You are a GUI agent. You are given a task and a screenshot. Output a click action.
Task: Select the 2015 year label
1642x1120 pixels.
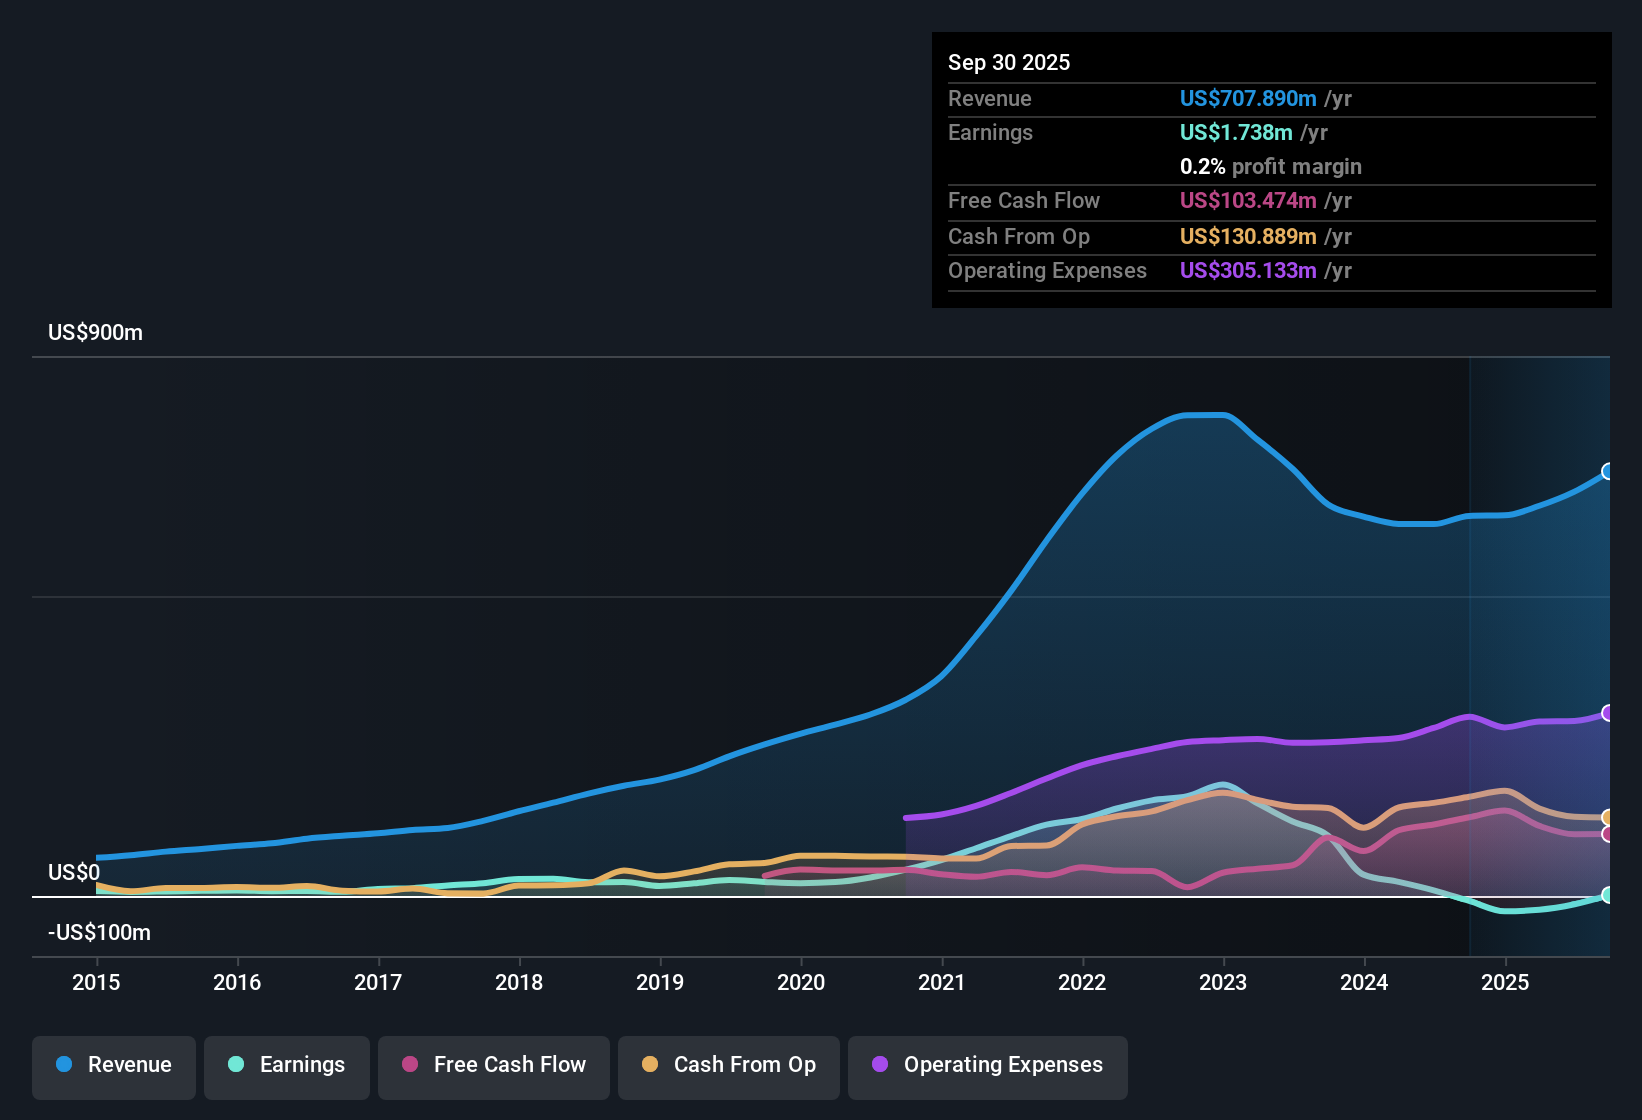point(96,983)
